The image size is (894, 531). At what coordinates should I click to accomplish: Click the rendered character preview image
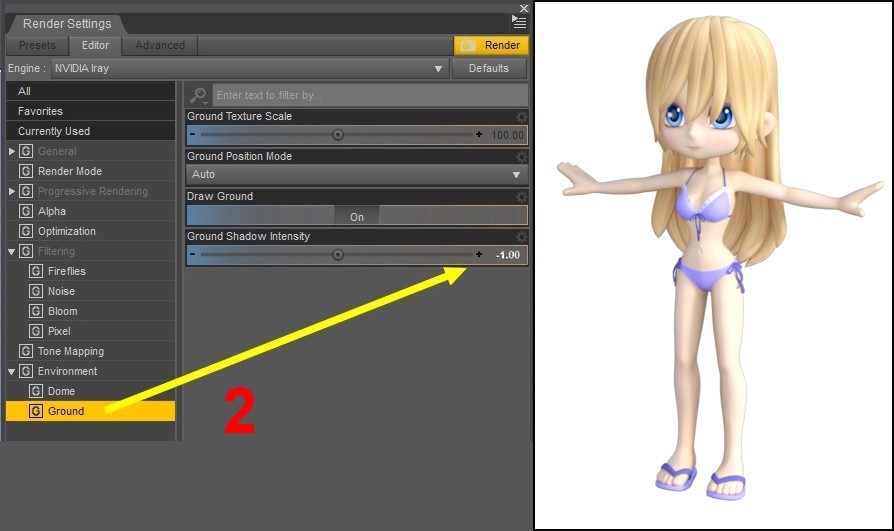point(713,265)
